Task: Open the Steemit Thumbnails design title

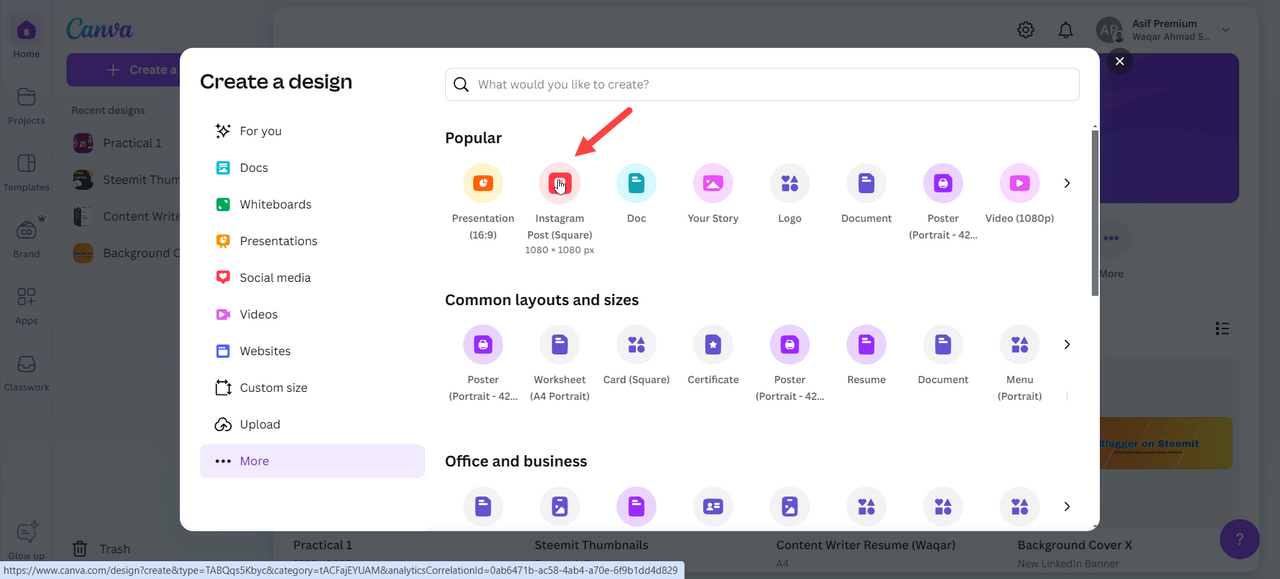Action: 592,545
